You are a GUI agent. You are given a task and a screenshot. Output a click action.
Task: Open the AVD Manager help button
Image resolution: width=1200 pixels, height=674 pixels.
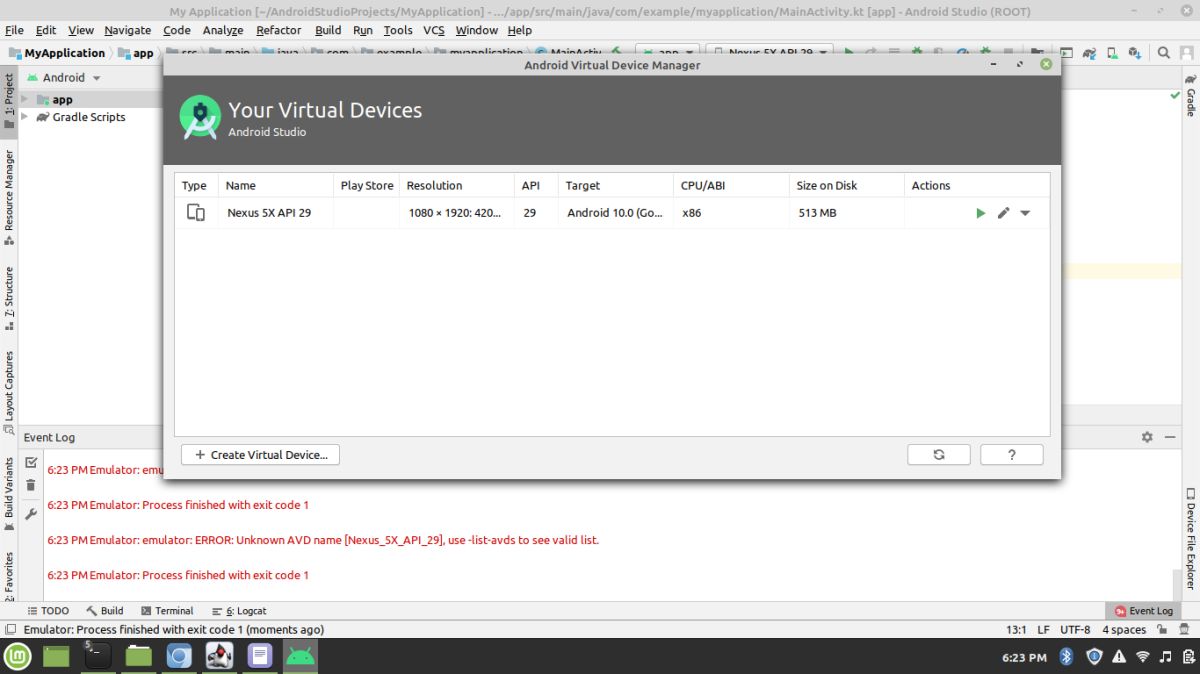[x=1012, y=454]
